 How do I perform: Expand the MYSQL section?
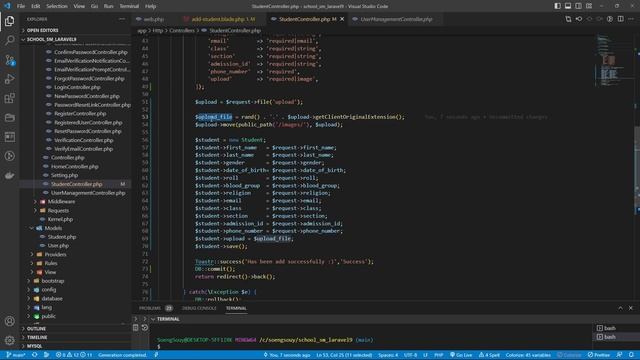tap(34, 346)
